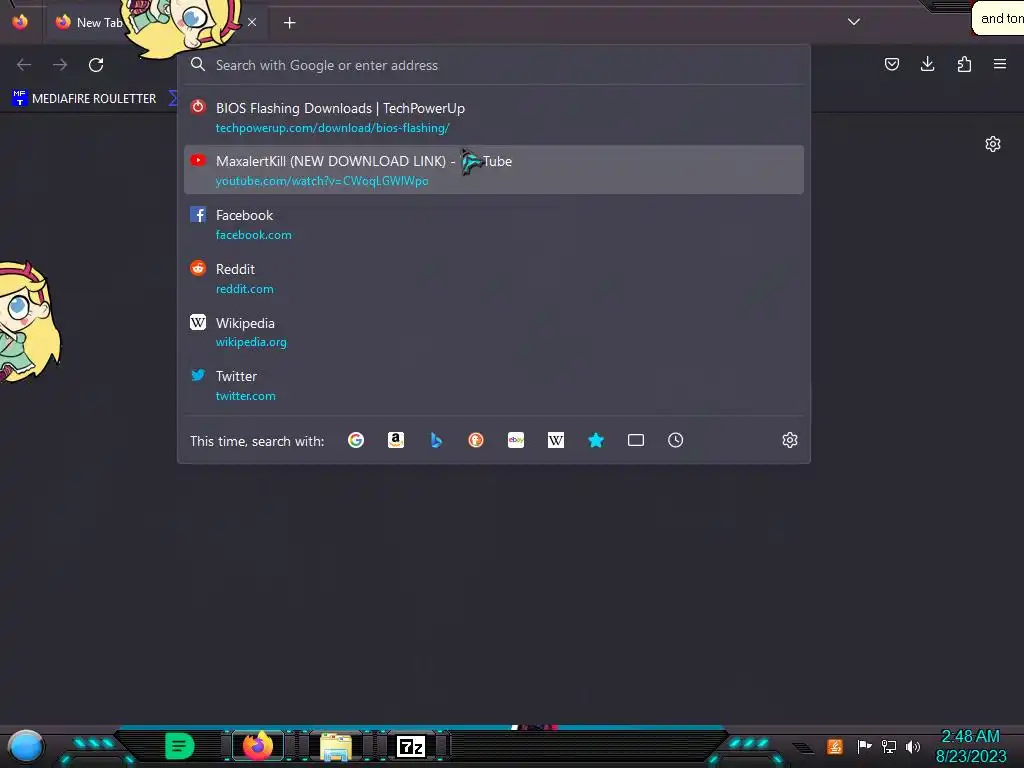
Task: Search open tabs with the tab icon
Action: 635,440
